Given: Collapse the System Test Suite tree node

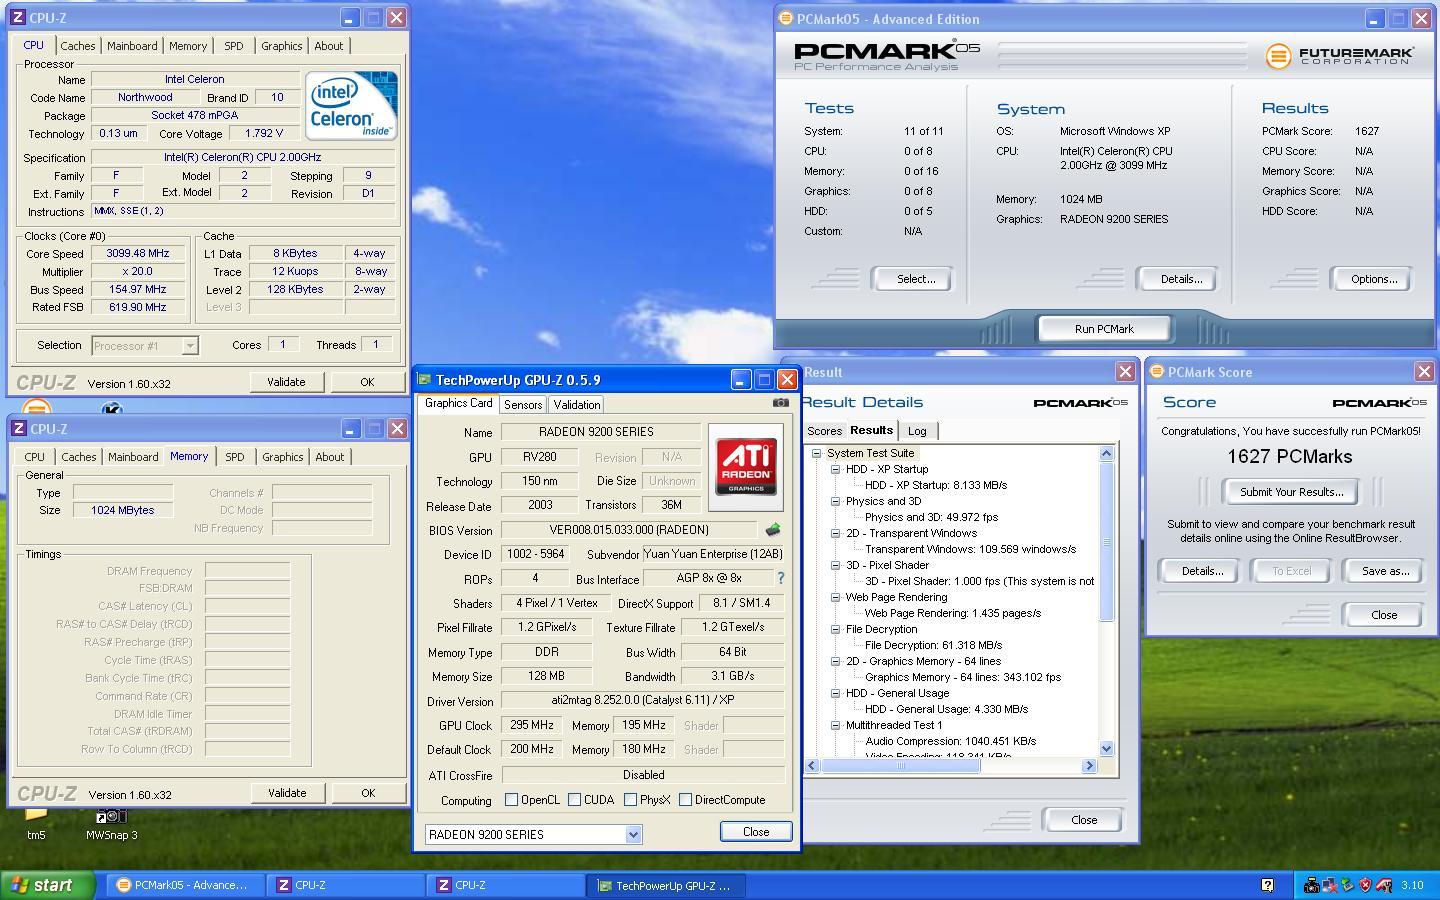Looking at the screenshot, I should coord(816,453).
